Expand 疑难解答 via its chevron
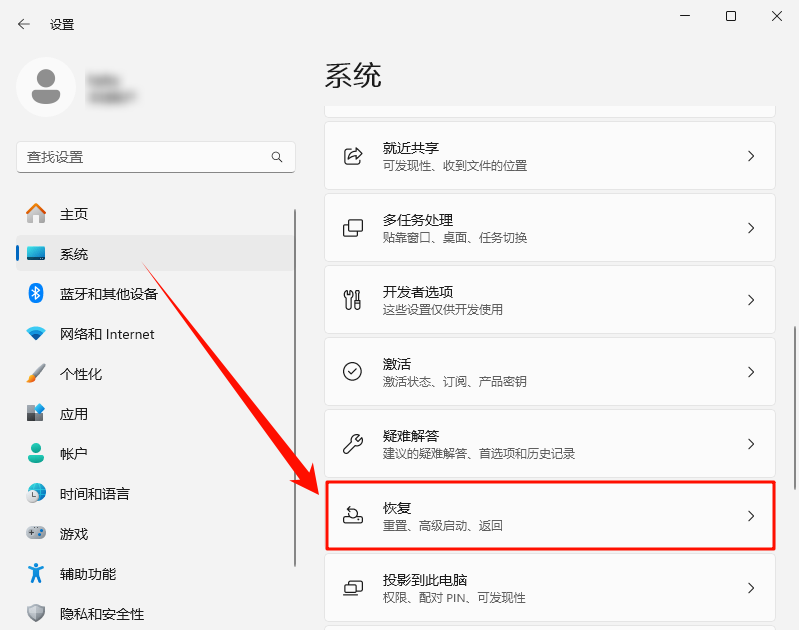The image size is (799, 630). (x=751, y=444)
